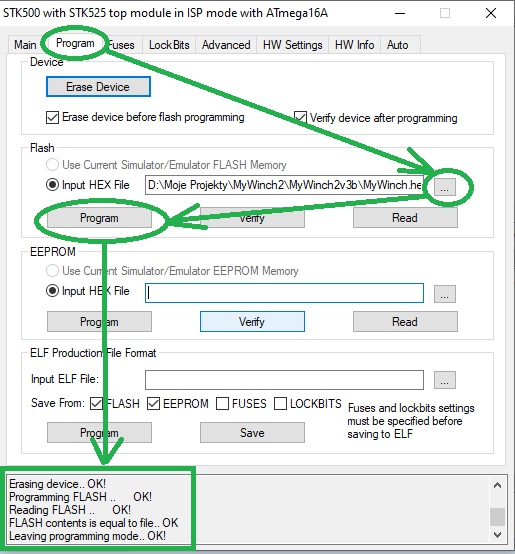Focus the EEPROM HEX file field
This screenshot has width=515, height=554.
[x=284, y=293]
